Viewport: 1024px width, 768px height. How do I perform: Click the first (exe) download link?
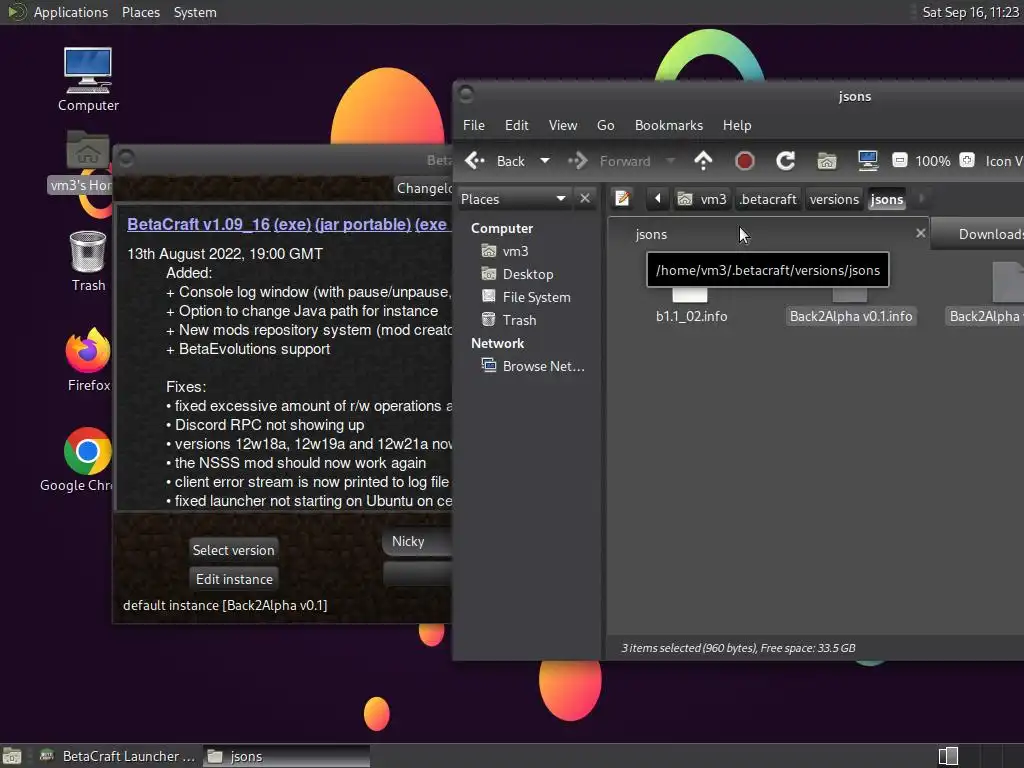(x=292, y=224)
